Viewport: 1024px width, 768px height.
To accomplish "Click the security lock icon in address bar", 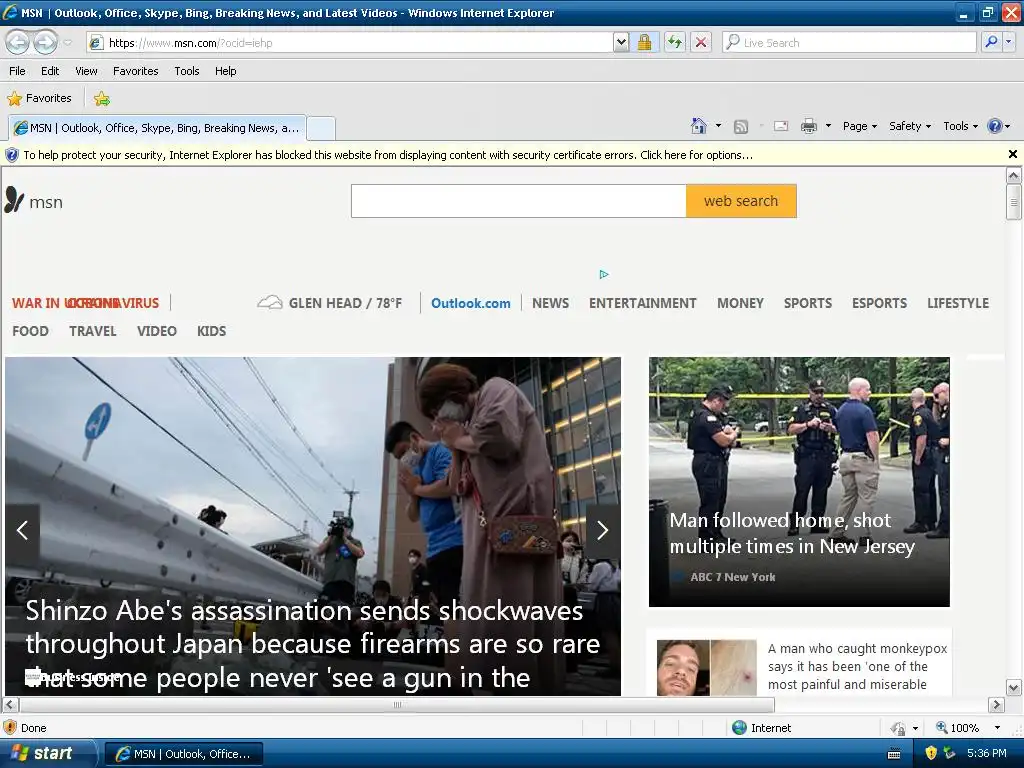I will tap(644, 42).
